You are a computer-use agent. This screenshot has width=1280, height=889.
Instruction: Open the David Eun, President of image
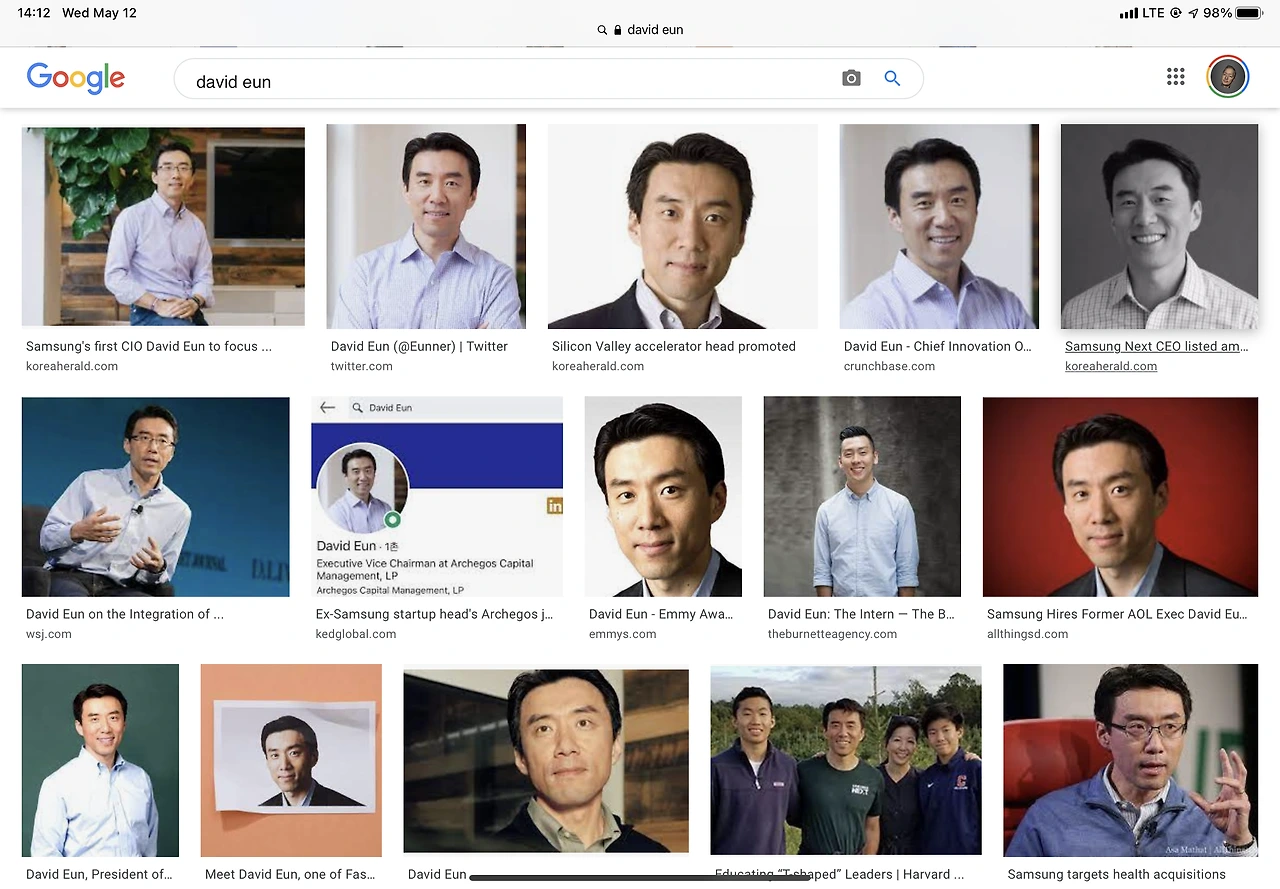click(100, 760)
